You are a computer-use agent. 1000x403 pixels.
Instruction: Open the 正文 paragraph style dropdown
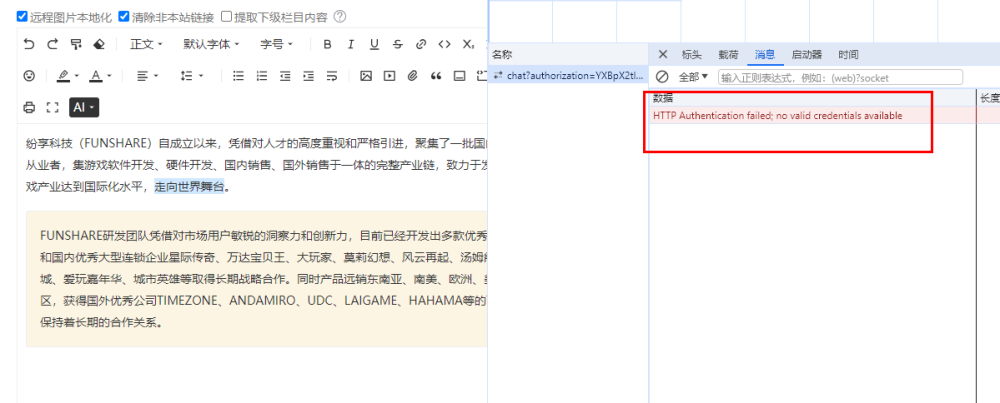click(x=147, y=44)
